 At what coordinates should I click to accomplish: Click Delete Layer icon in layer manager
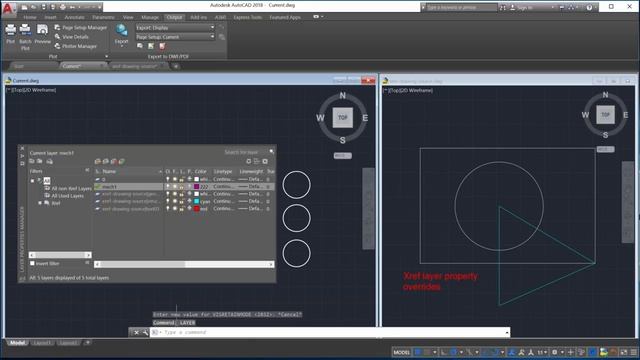[114, 162]
